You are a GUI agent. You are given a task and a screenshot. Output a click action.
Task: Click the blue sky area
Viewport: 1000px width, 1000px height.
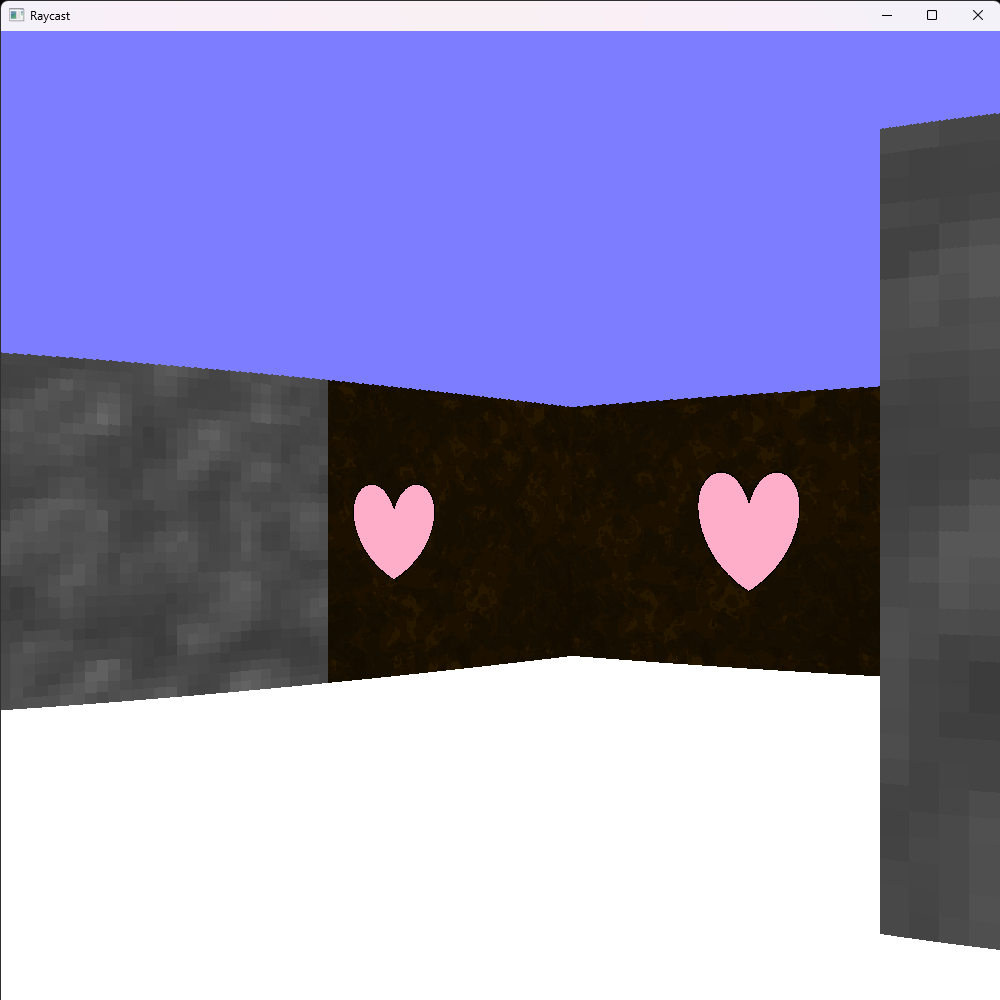(x=450, y=200)
